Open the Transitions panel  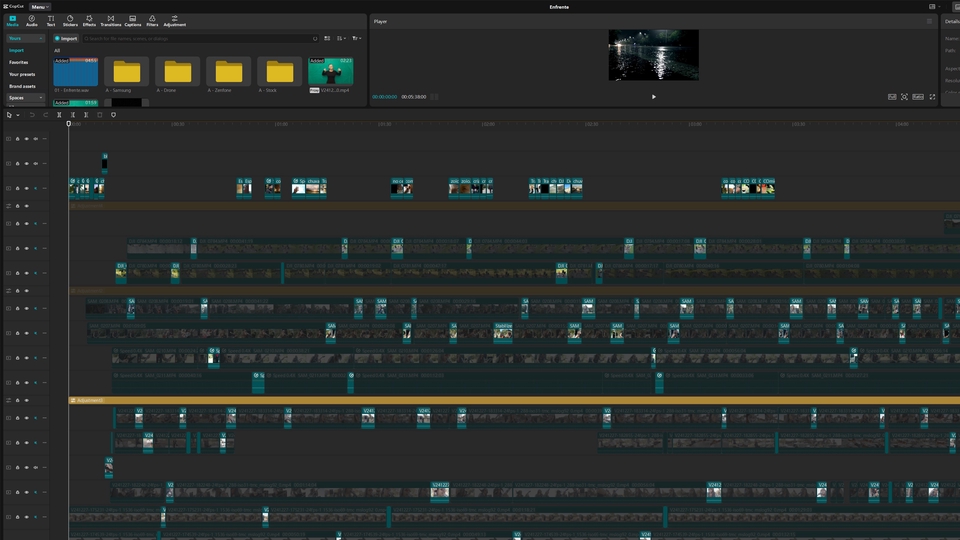pos(110,20)
